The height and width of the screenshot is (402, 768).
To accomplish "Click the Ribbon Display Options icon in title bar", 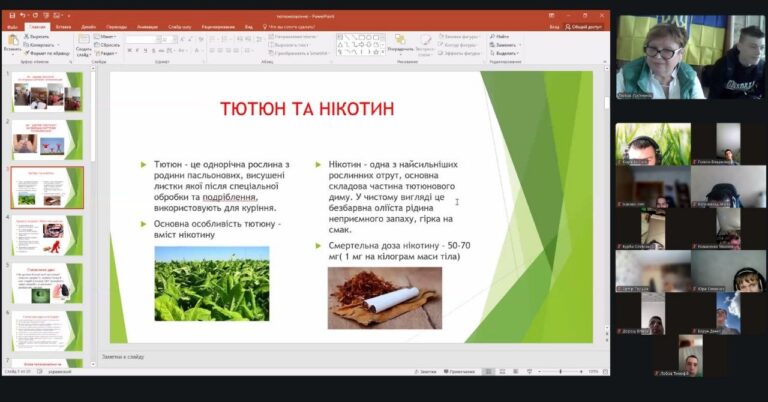I will click(552, 16).
